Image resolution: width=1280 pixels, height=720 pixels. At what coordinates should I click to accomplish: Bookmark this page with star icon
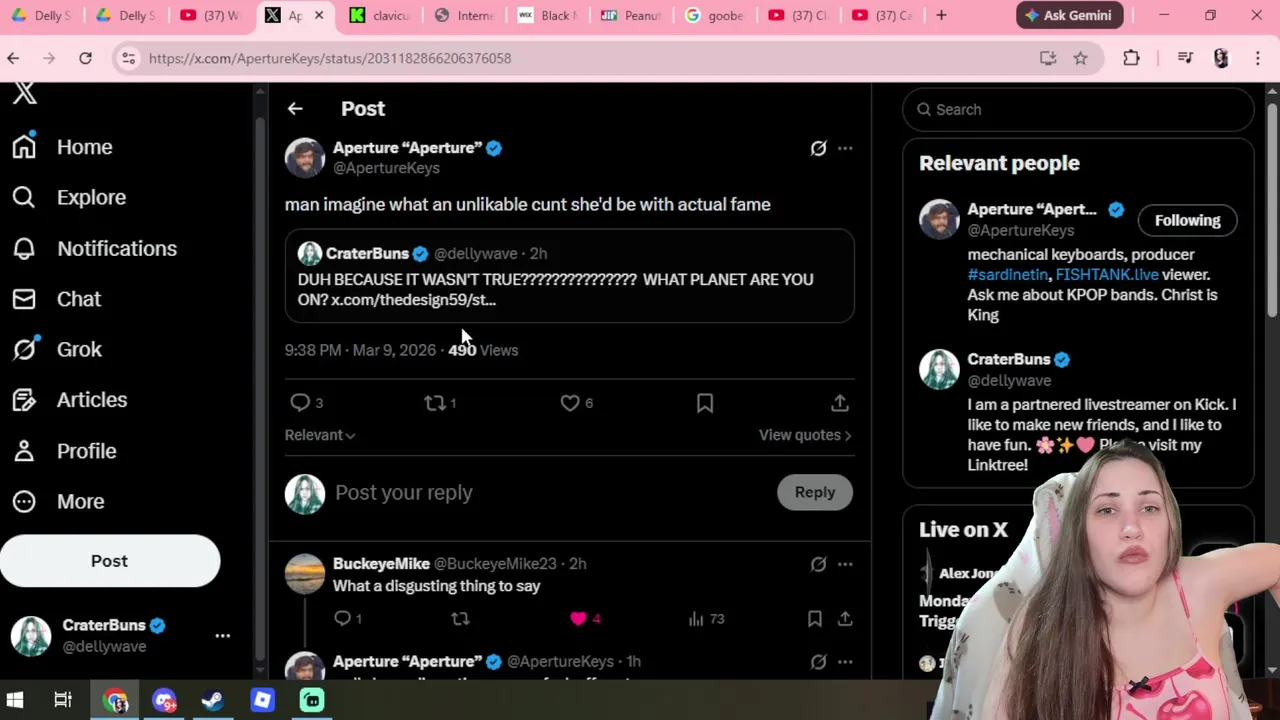(1080, 58)
